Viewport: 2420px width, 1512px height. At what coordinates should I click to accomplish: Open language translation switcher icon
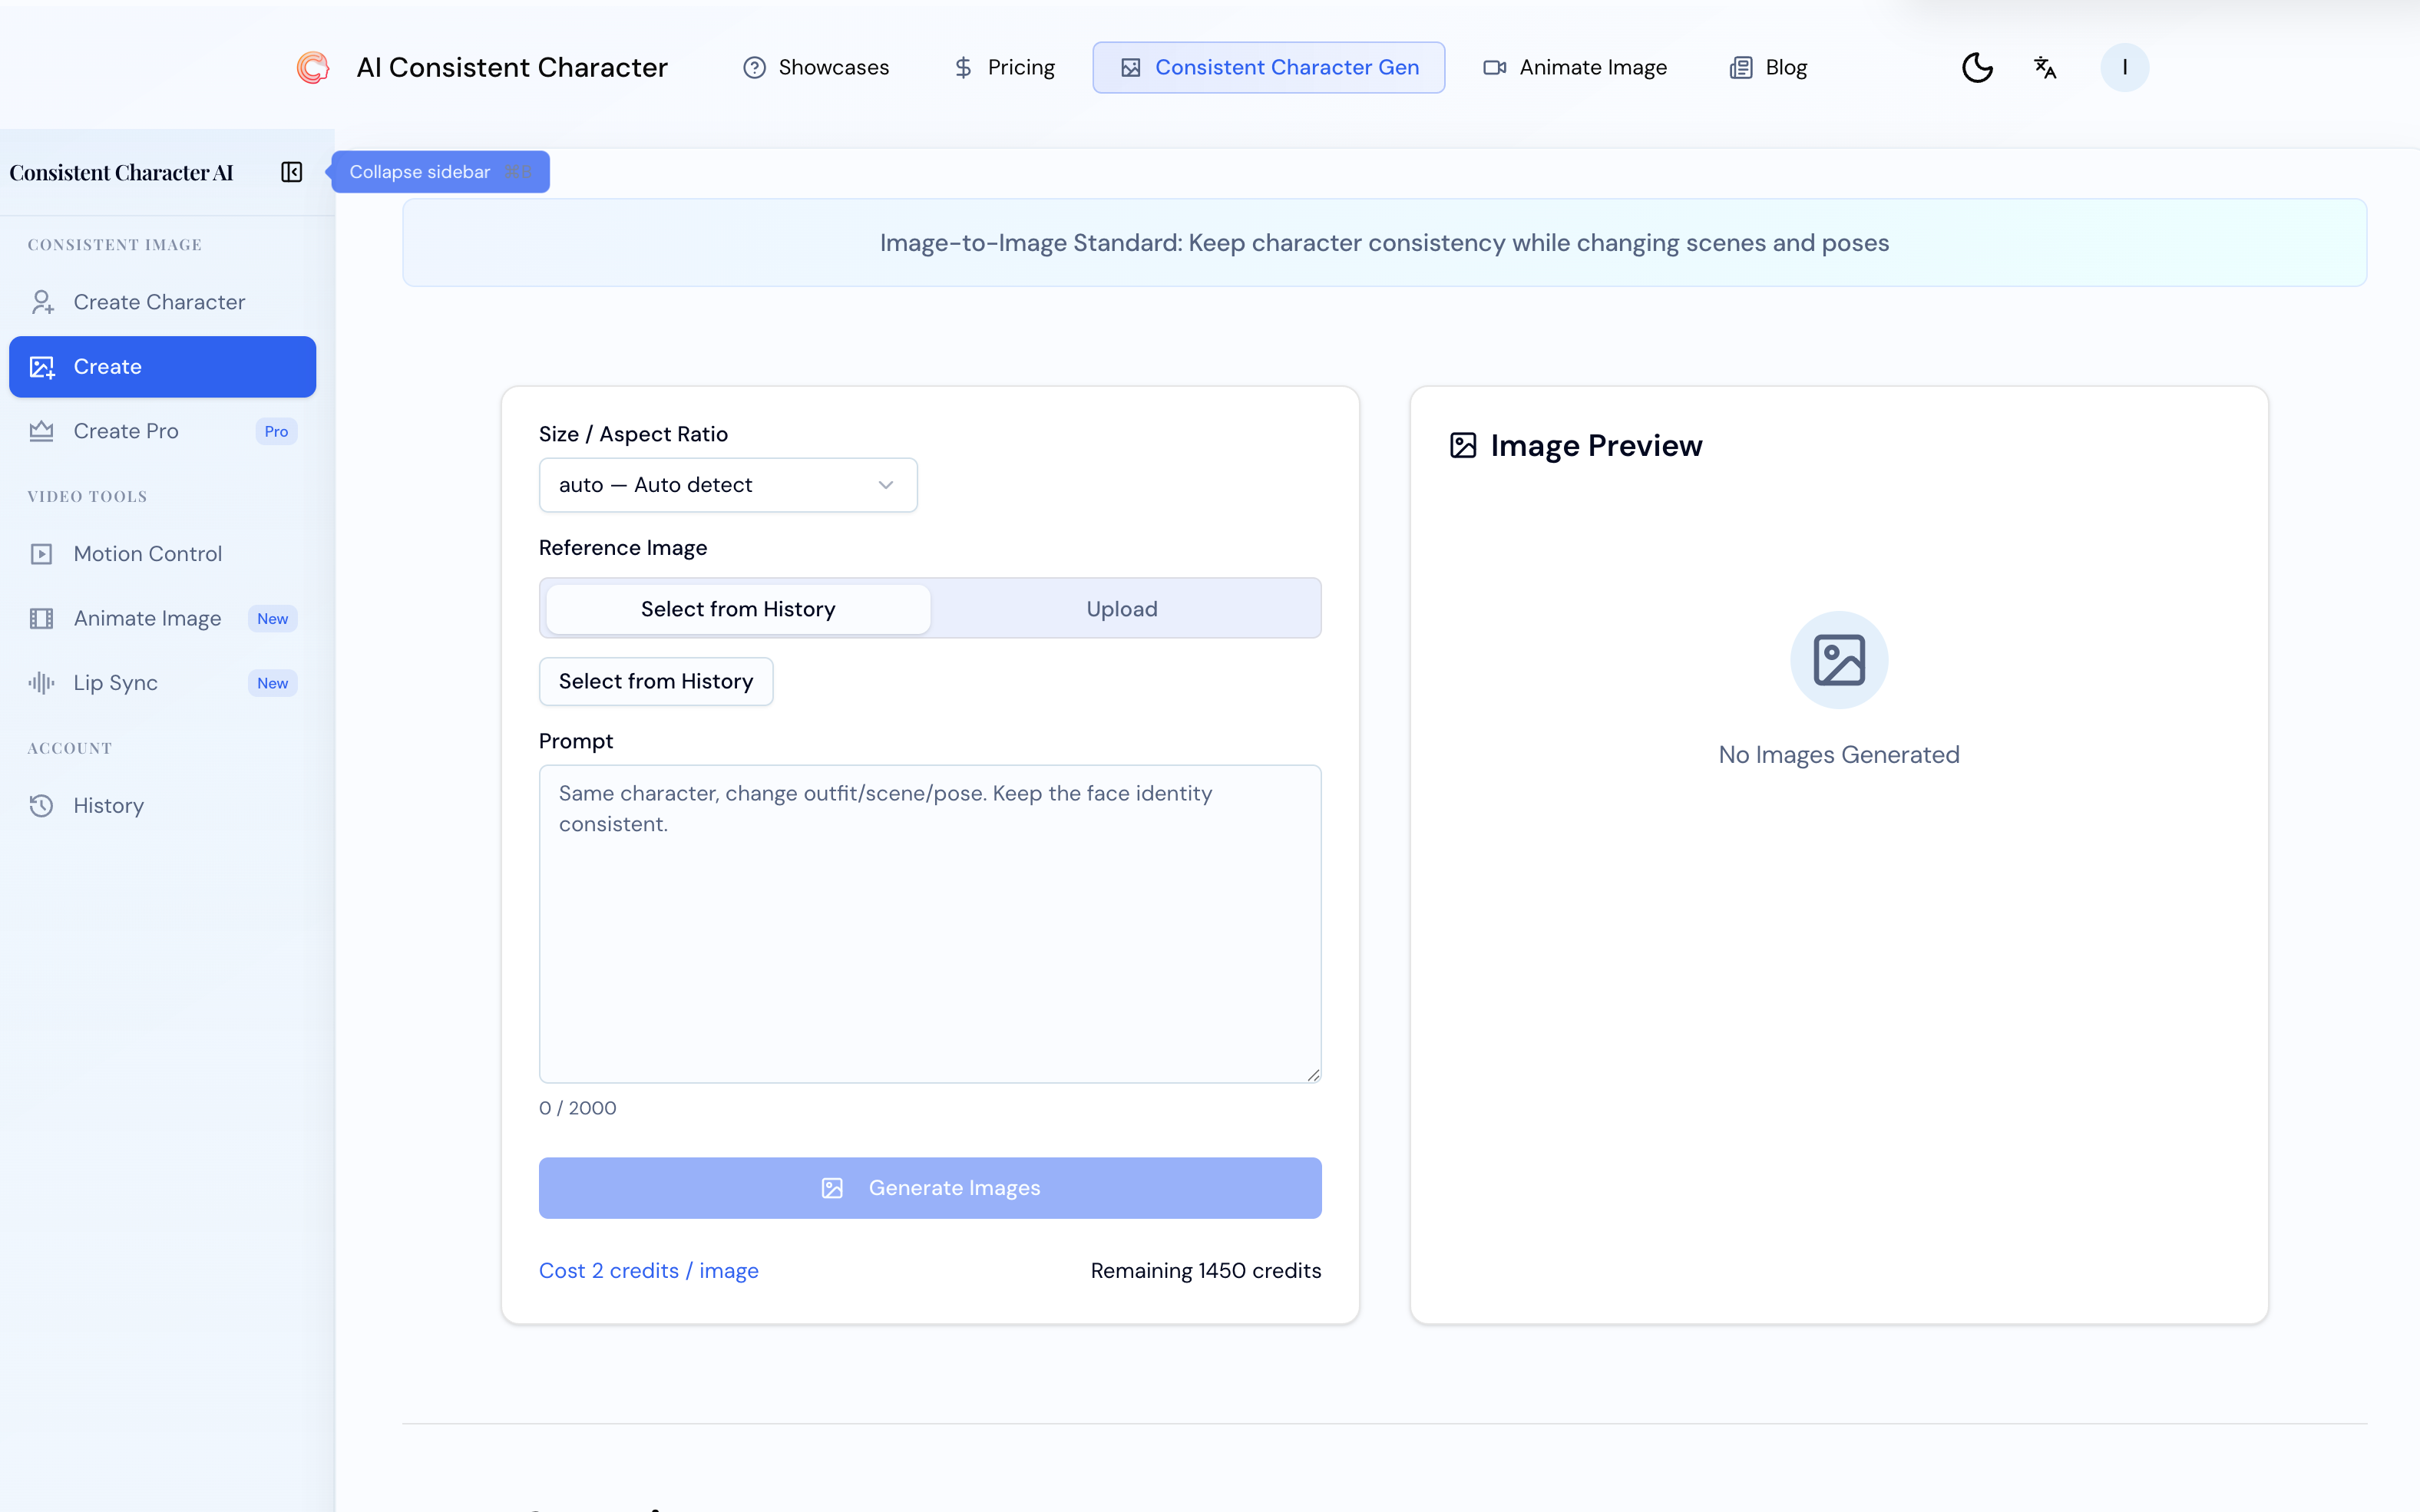point(2045,67)
